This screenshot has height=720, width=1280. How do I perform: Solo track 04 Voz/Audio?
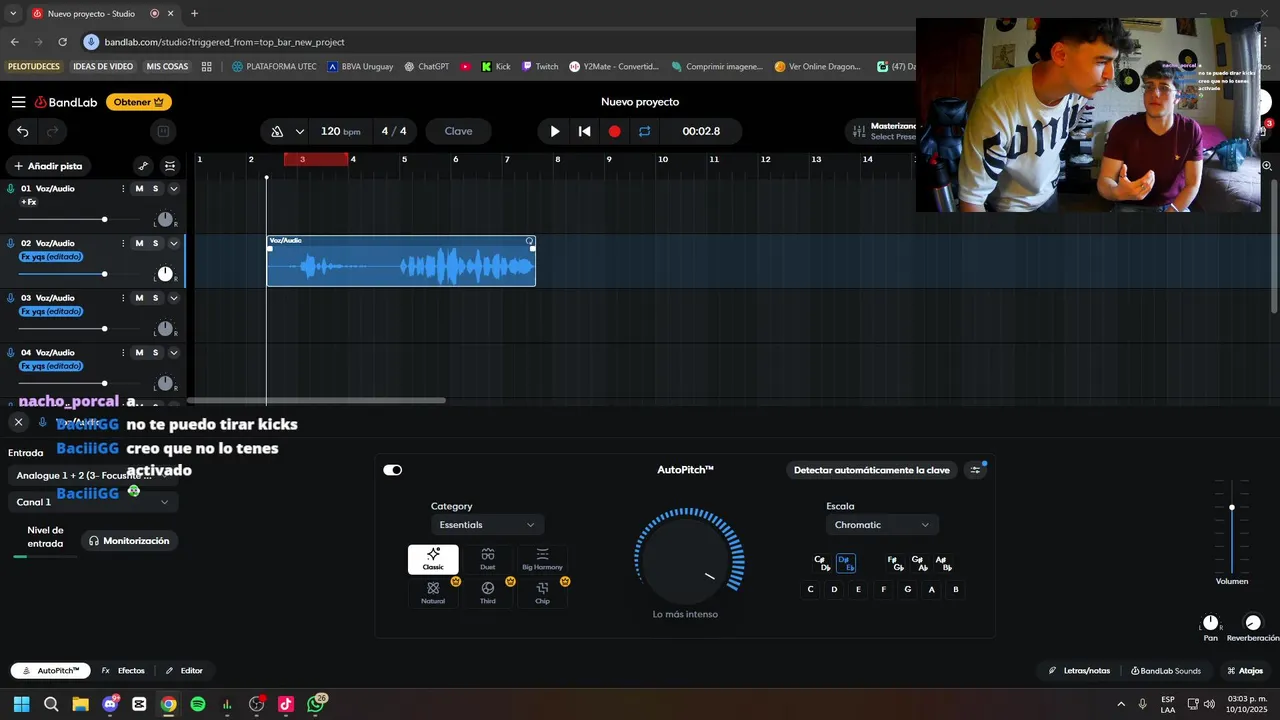(x=155, y=353)
